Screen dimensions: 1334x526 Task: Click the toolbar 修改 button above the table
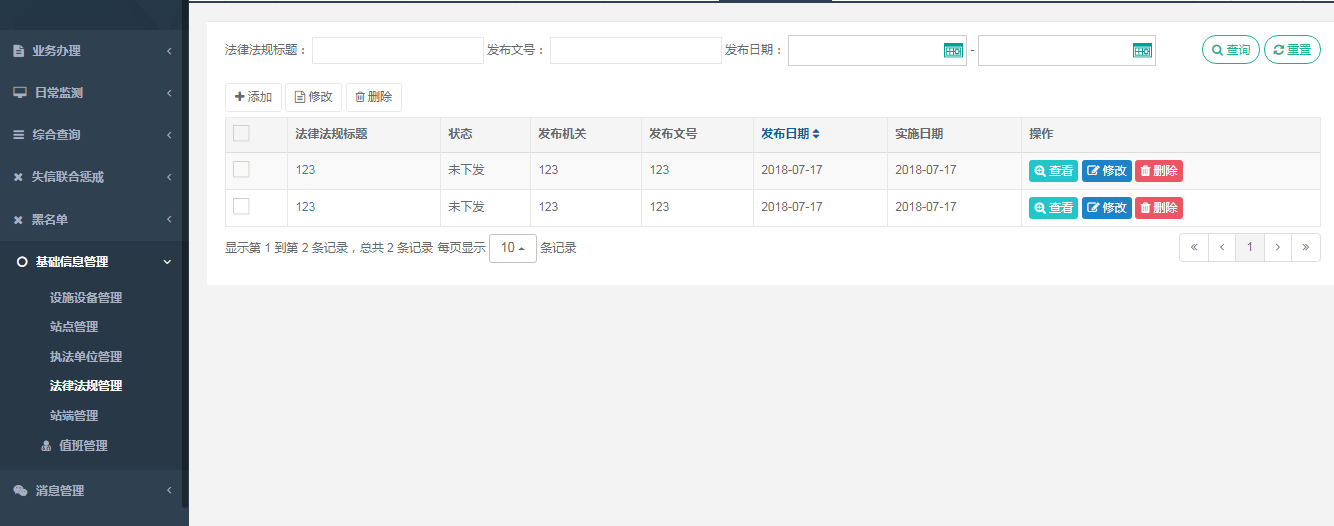click(x=314, y=97)
